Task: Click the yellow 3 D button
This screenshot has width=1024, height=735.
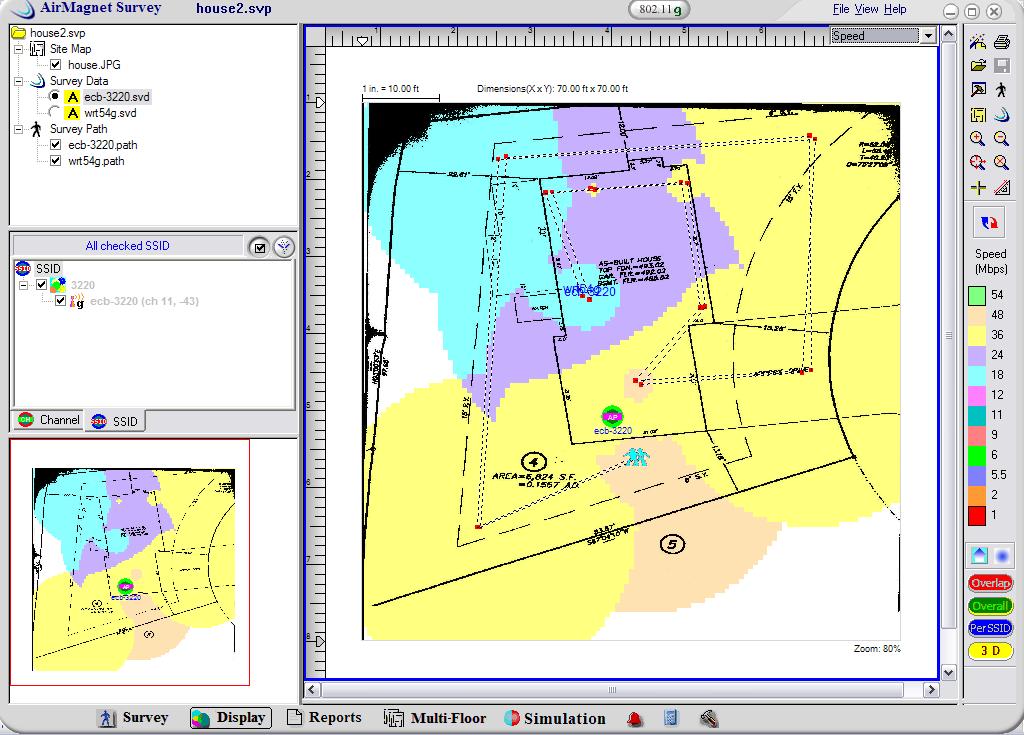Action: click(990, 651)
